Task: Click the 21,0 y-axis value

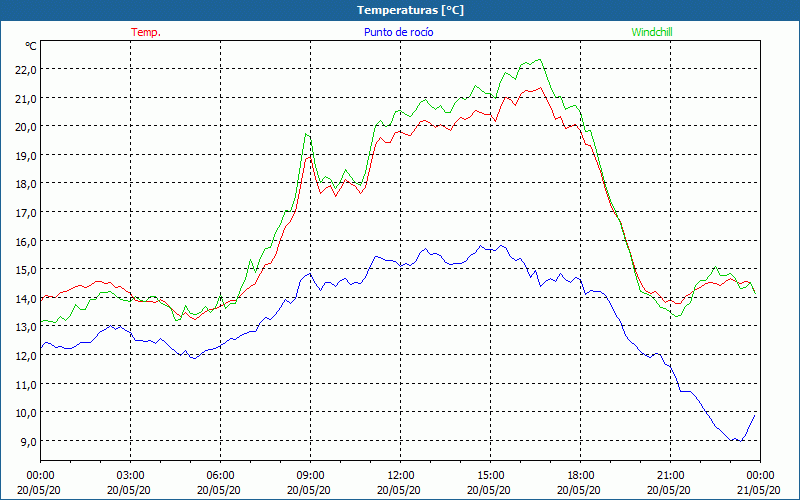Action: coord(26,98)
